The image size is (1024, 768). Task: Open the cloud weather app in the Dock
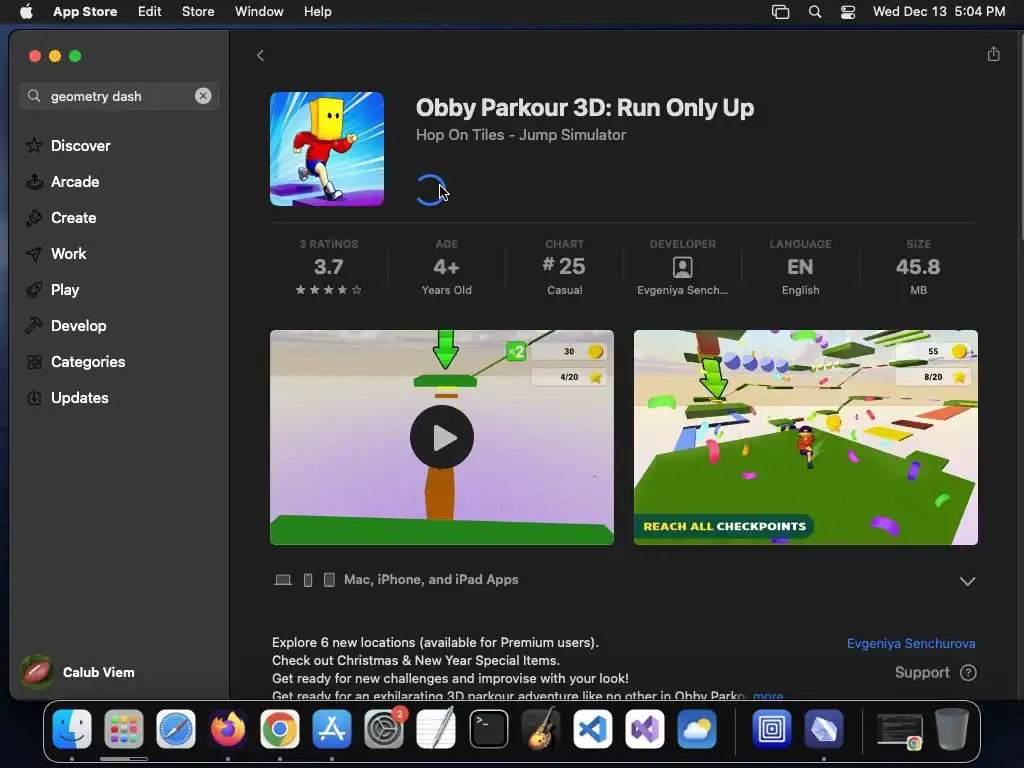697,729
